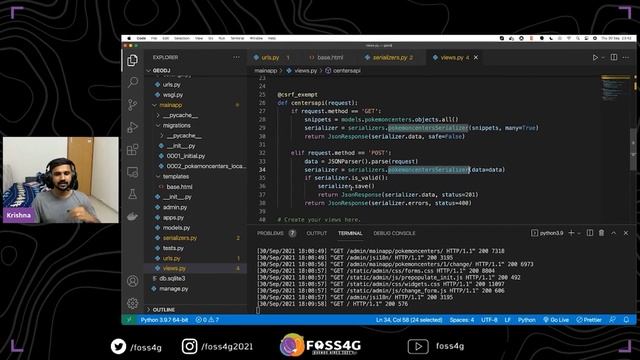Open admin.py in explorer
640x360 pixels.
pyautogui.click(x=175, y=207)
